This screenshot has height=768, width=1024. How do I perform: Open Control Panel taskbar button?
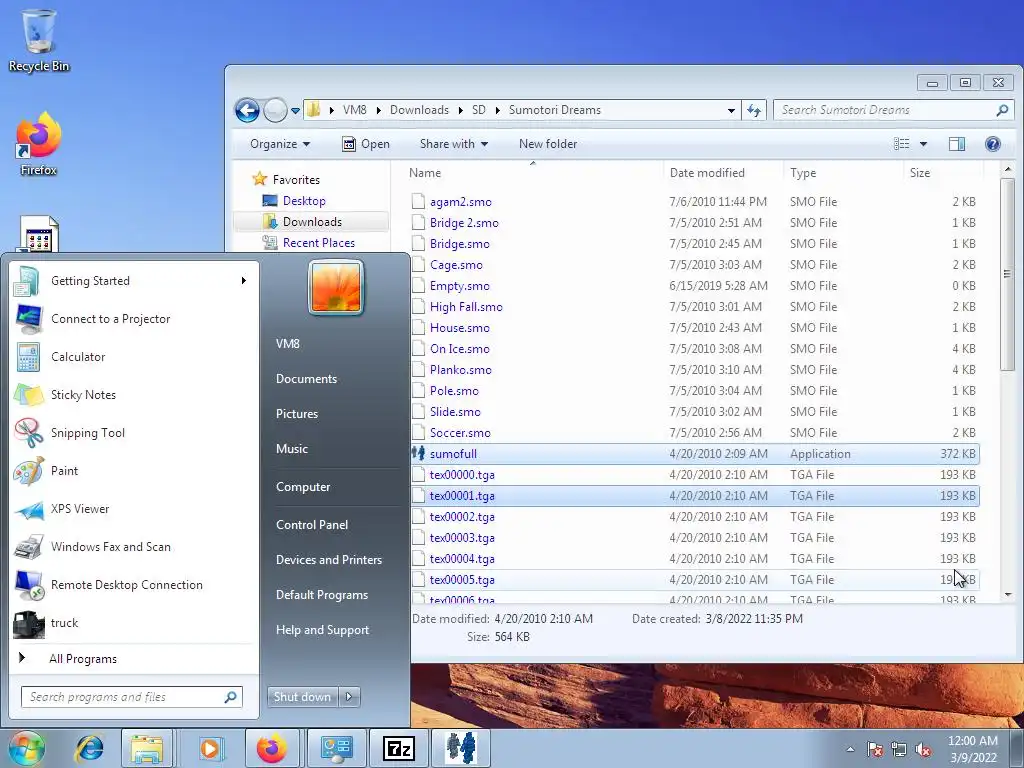(335, 748)
